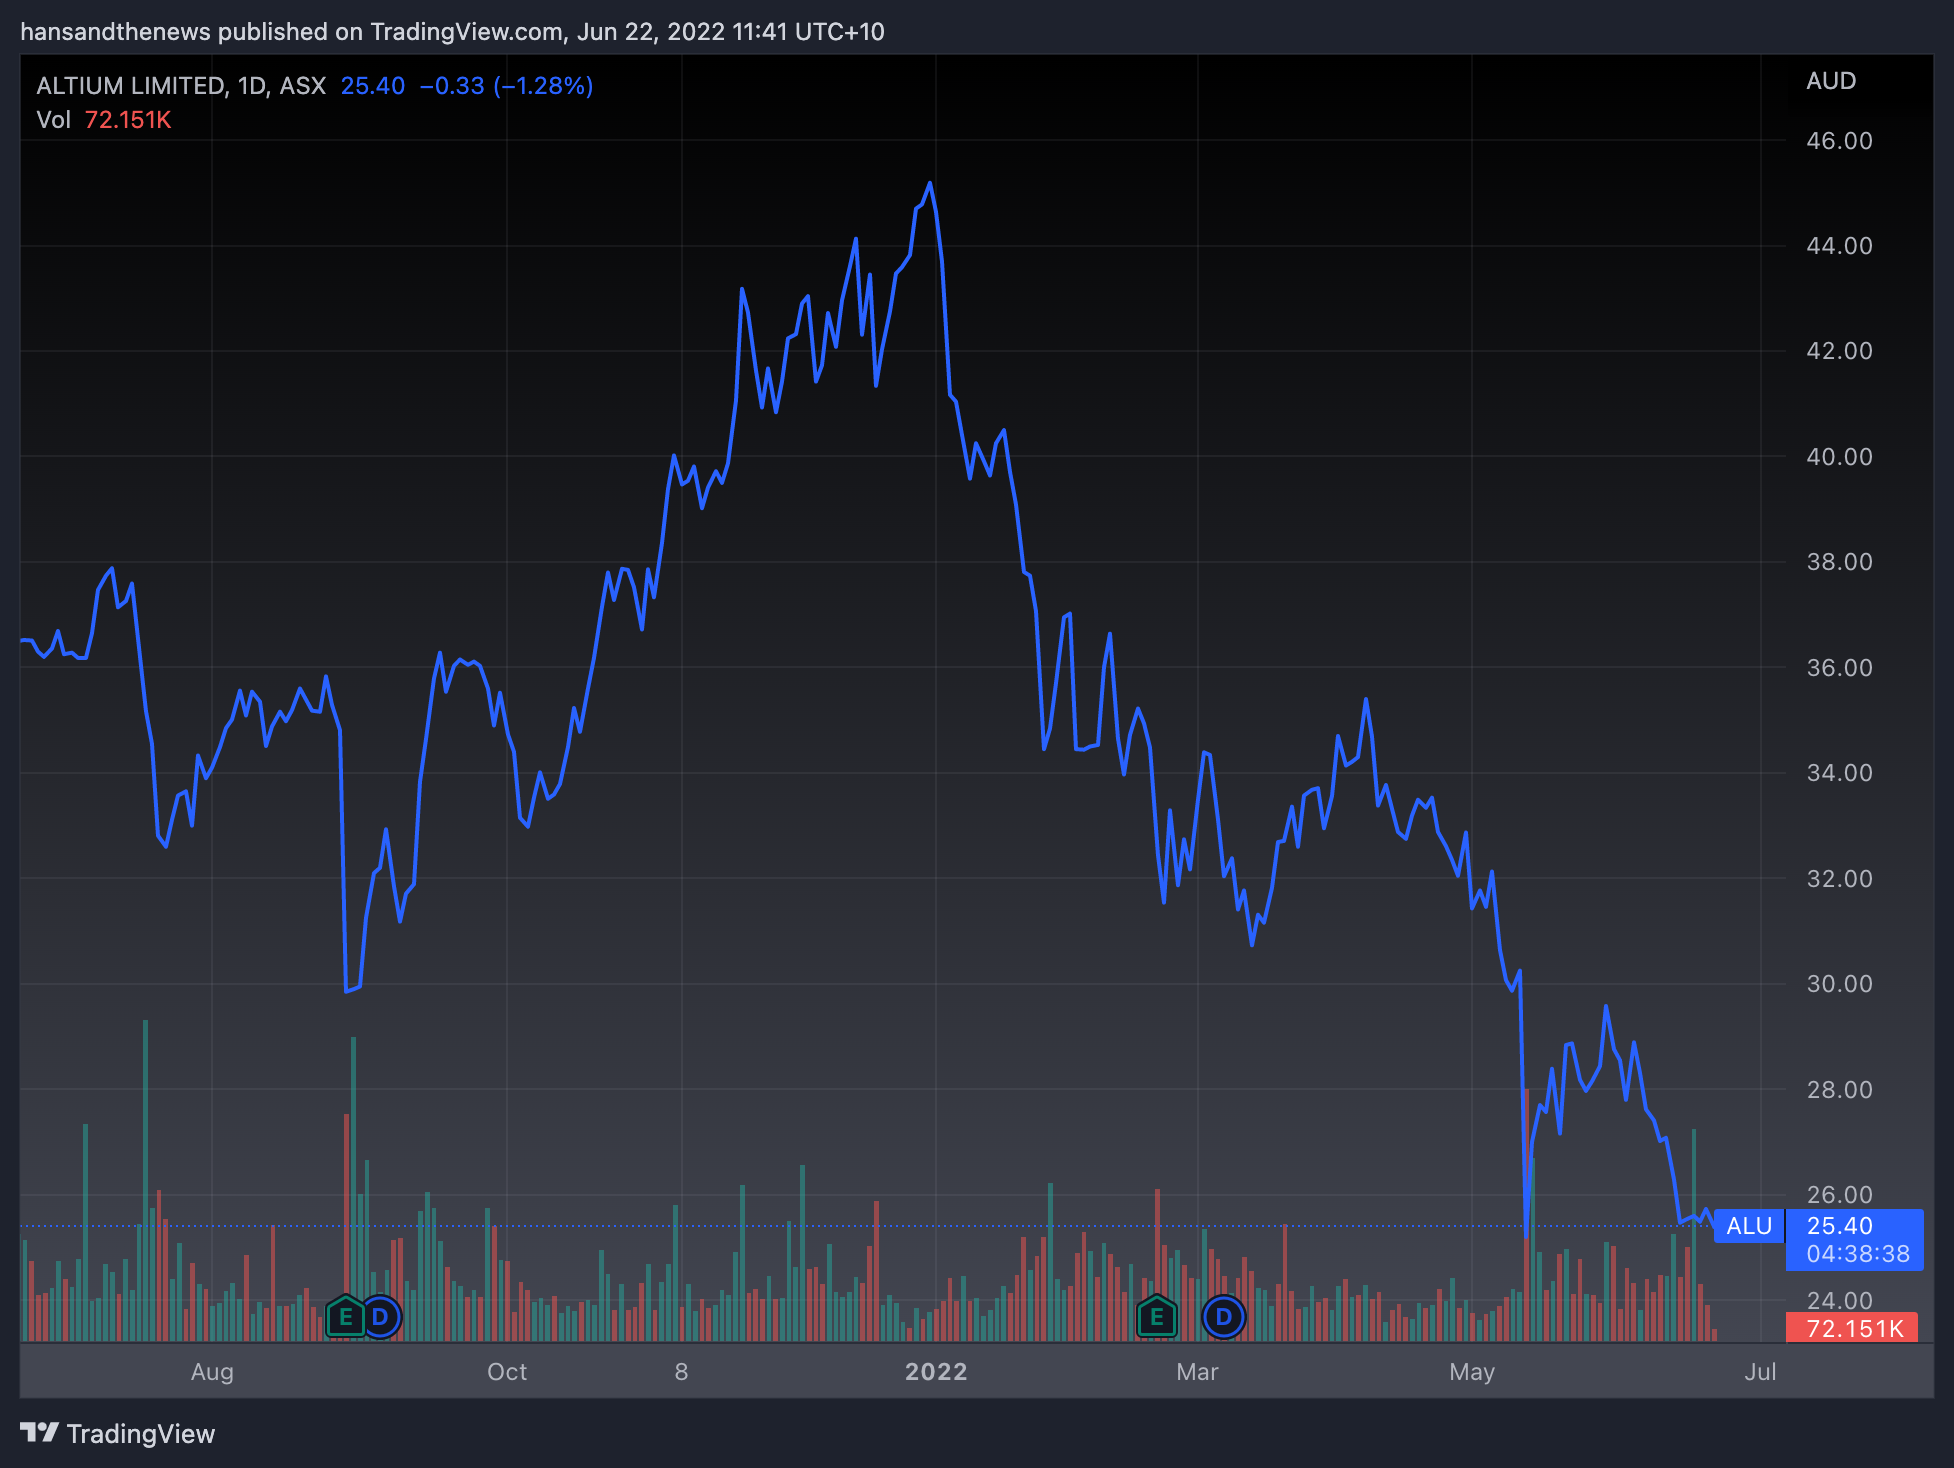Image resolution: width=1954 pixels, height=1468 pixels.
Task: Click the TradingView logo icon
Action: 40,1433
